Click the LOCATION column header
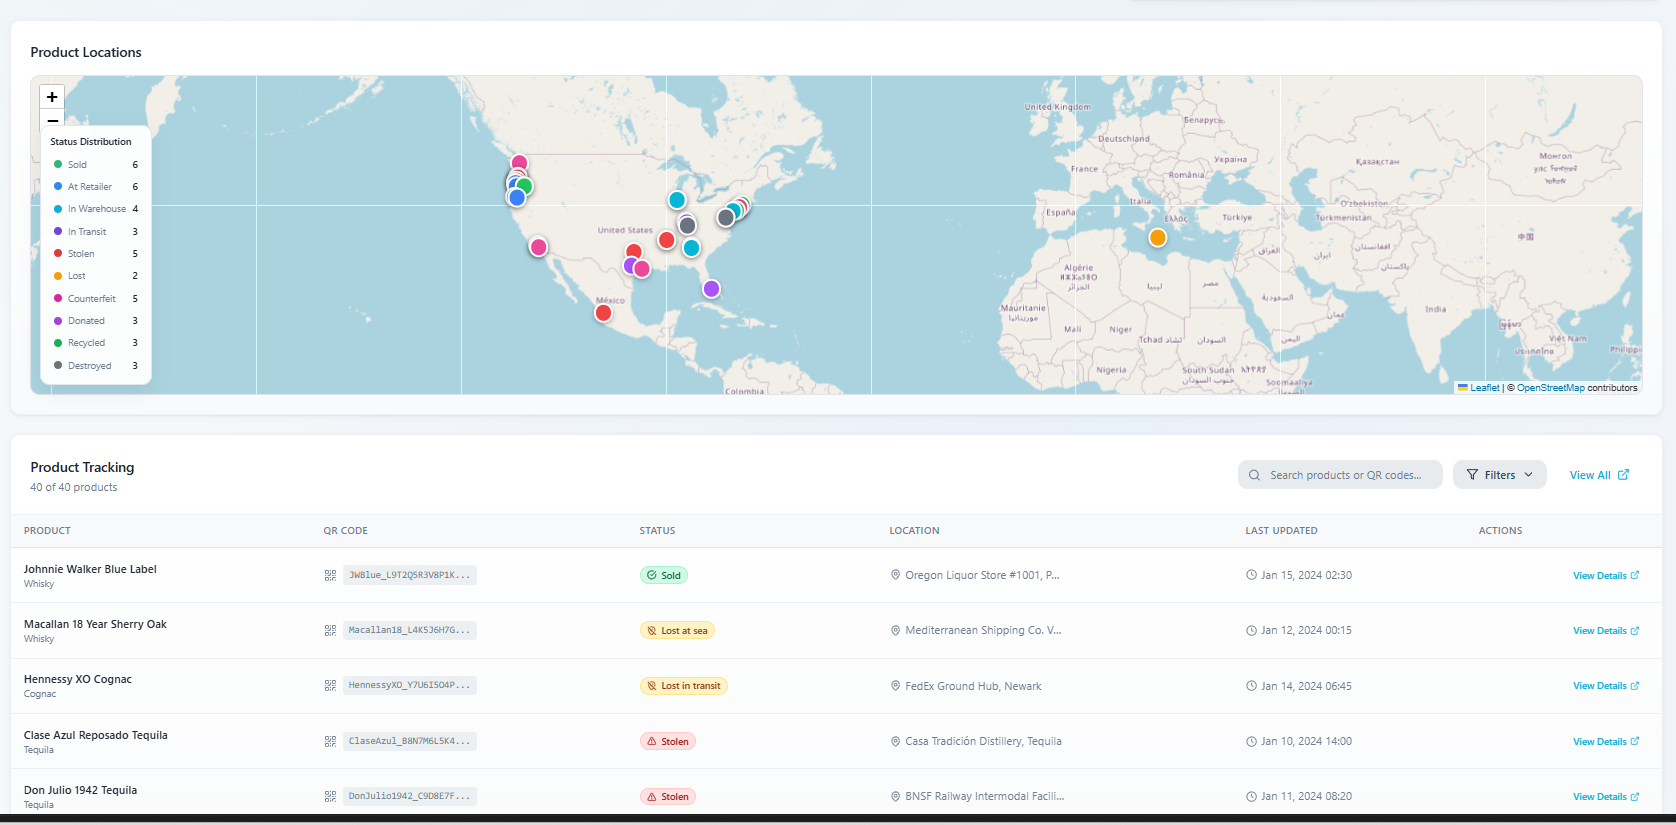The height and width of the screenshot is (825, 1676). tap(914, 531)
